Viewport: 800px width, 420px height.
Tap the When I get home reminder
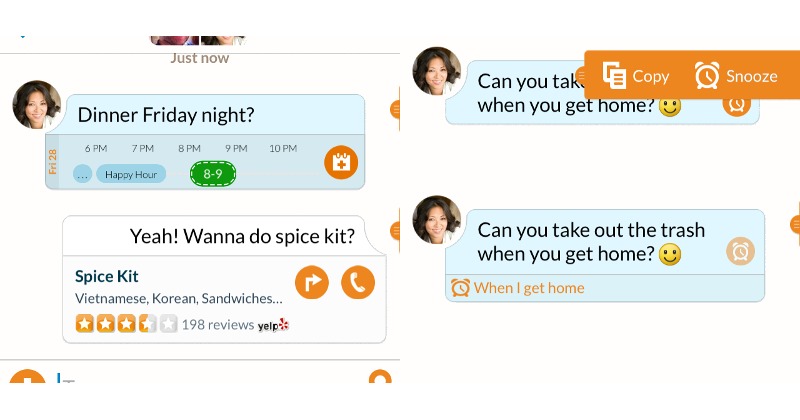point(518,288)
